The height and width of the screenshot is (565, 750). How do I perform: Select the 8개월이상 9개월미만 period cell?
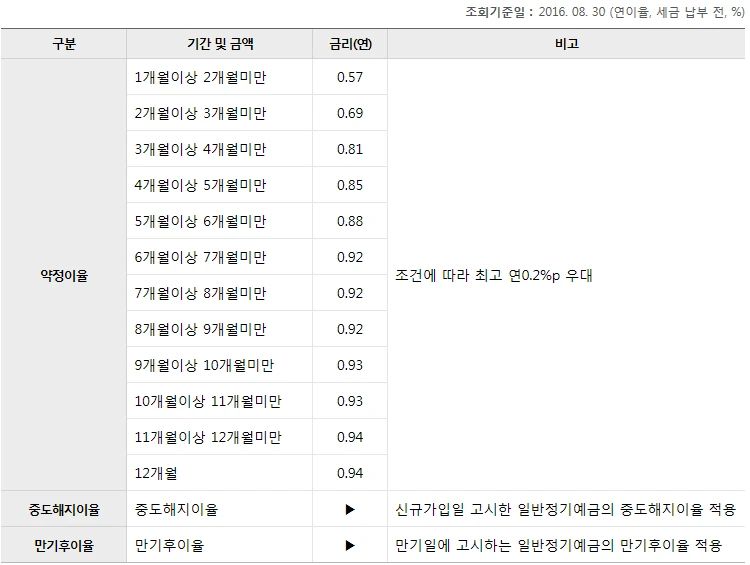[220, 329]
